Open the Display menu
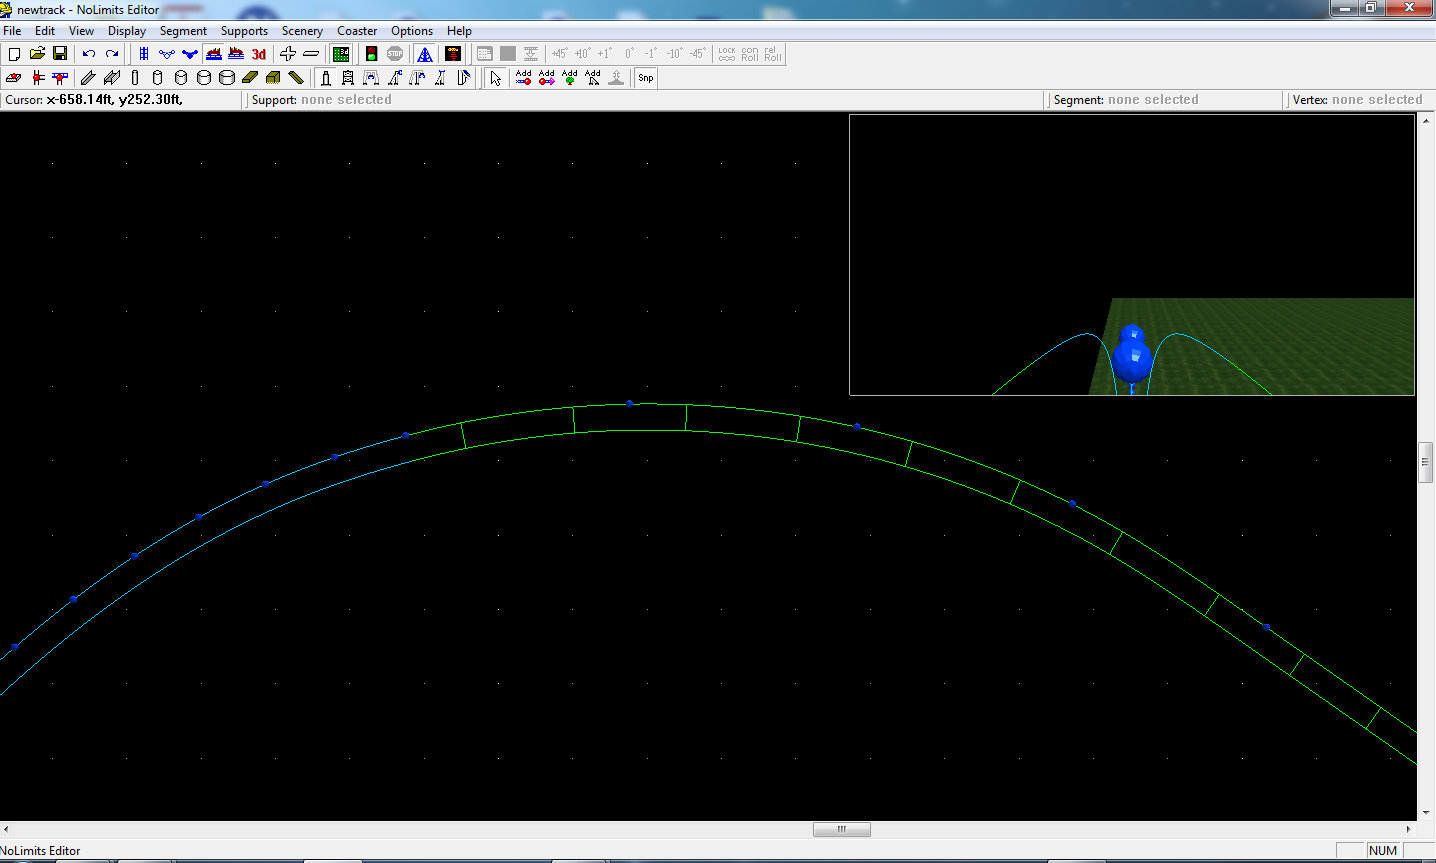The width and height of the screenshot is (1436, 863). pyautogui.click(x=127, y=31)
